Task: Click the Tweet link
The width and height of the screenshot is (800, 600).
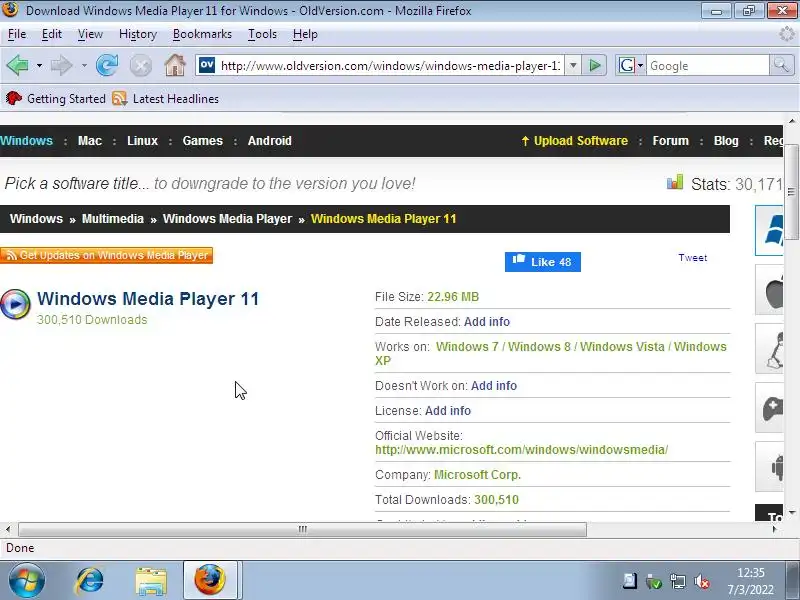Action: tap(692, 258)
